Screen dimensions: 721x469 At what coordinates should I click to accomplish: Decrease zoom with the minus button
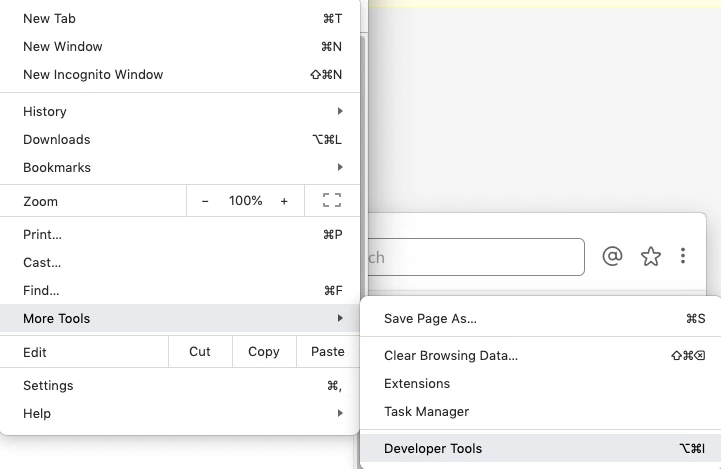point(205,201)
